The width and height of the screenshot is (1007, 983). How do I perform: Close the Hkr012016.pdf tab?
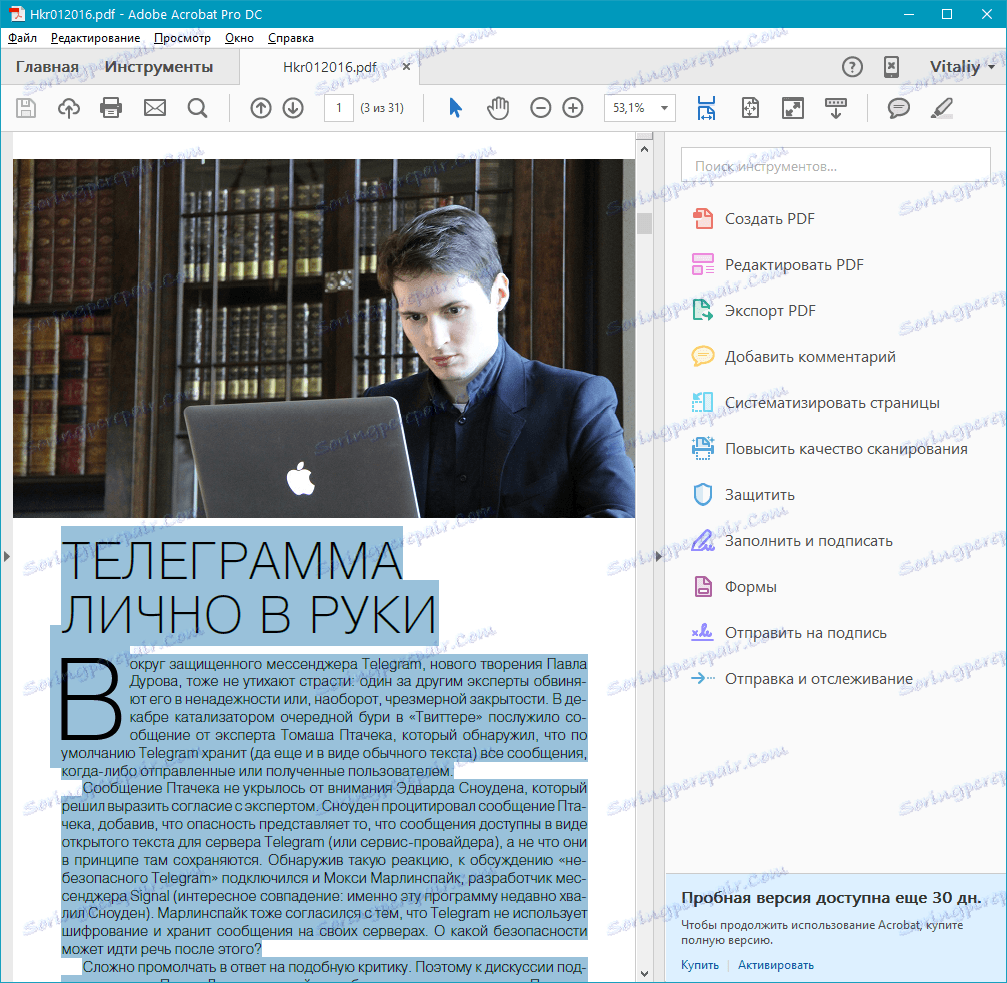pyautogui.click(x=406, y=67)
